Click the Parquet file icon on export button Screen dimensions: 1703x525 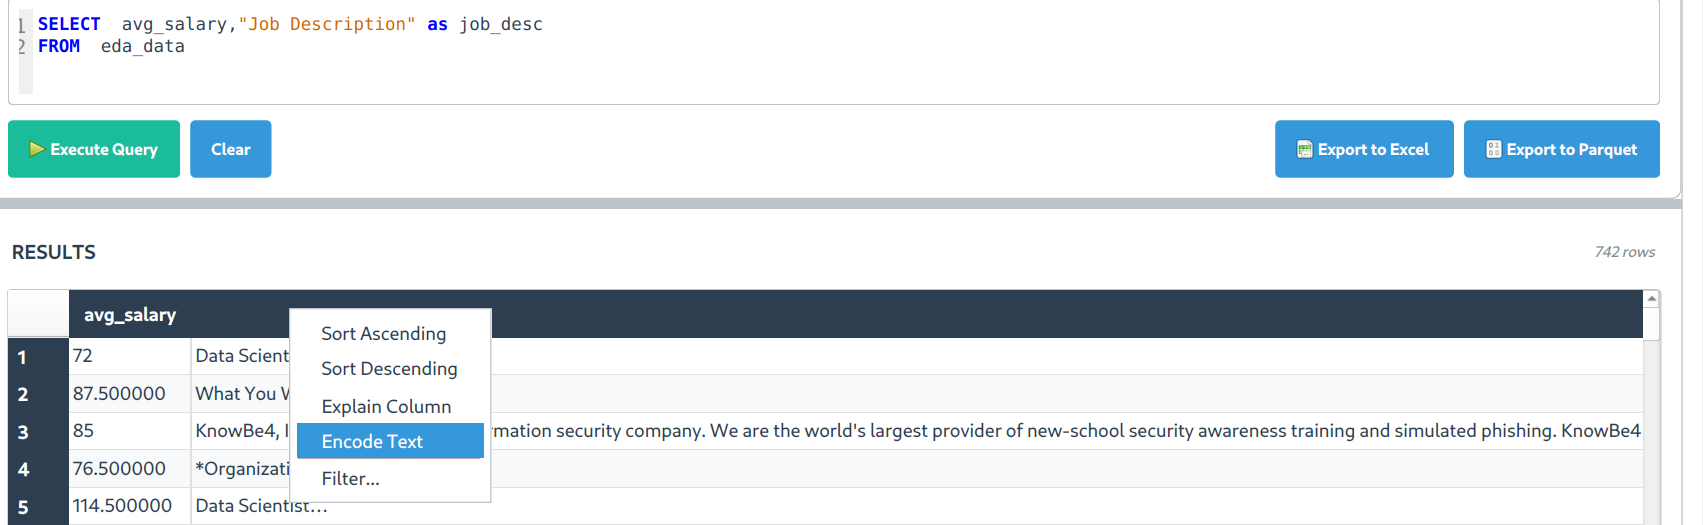1493,149
